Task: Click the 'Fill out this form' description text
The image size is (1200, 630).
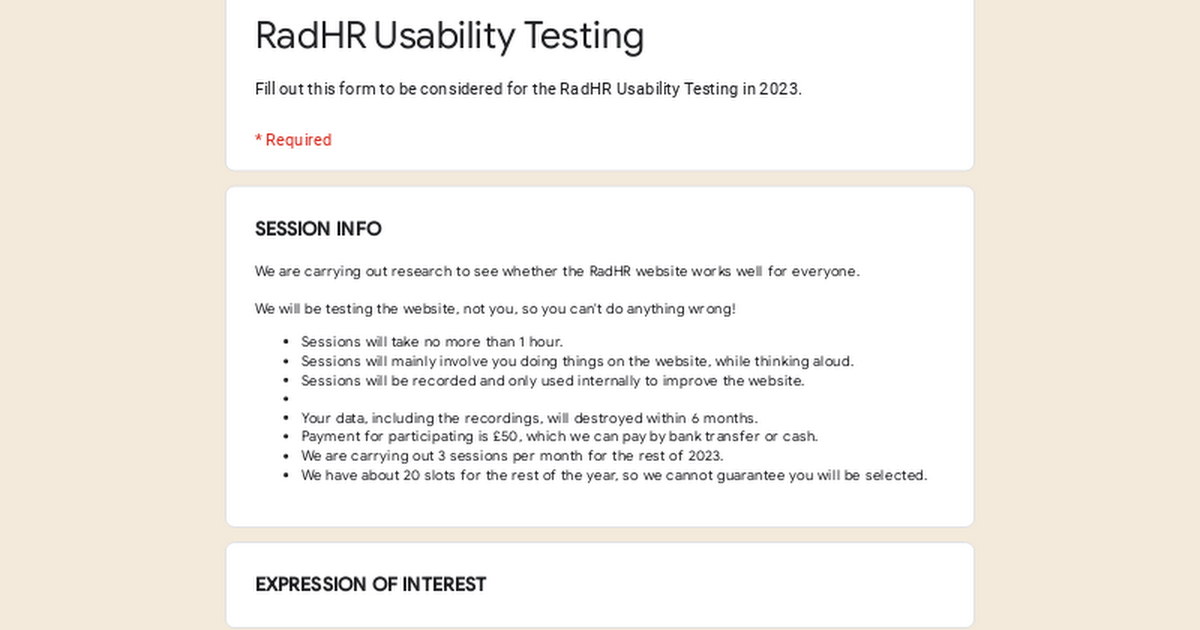Action: tap(528, 89)
